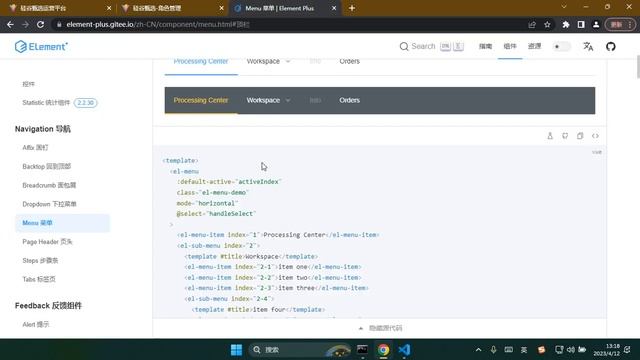This screenshot has width=640, height=360.
Task: Open the playground flask icon
Action: (550, 136)
